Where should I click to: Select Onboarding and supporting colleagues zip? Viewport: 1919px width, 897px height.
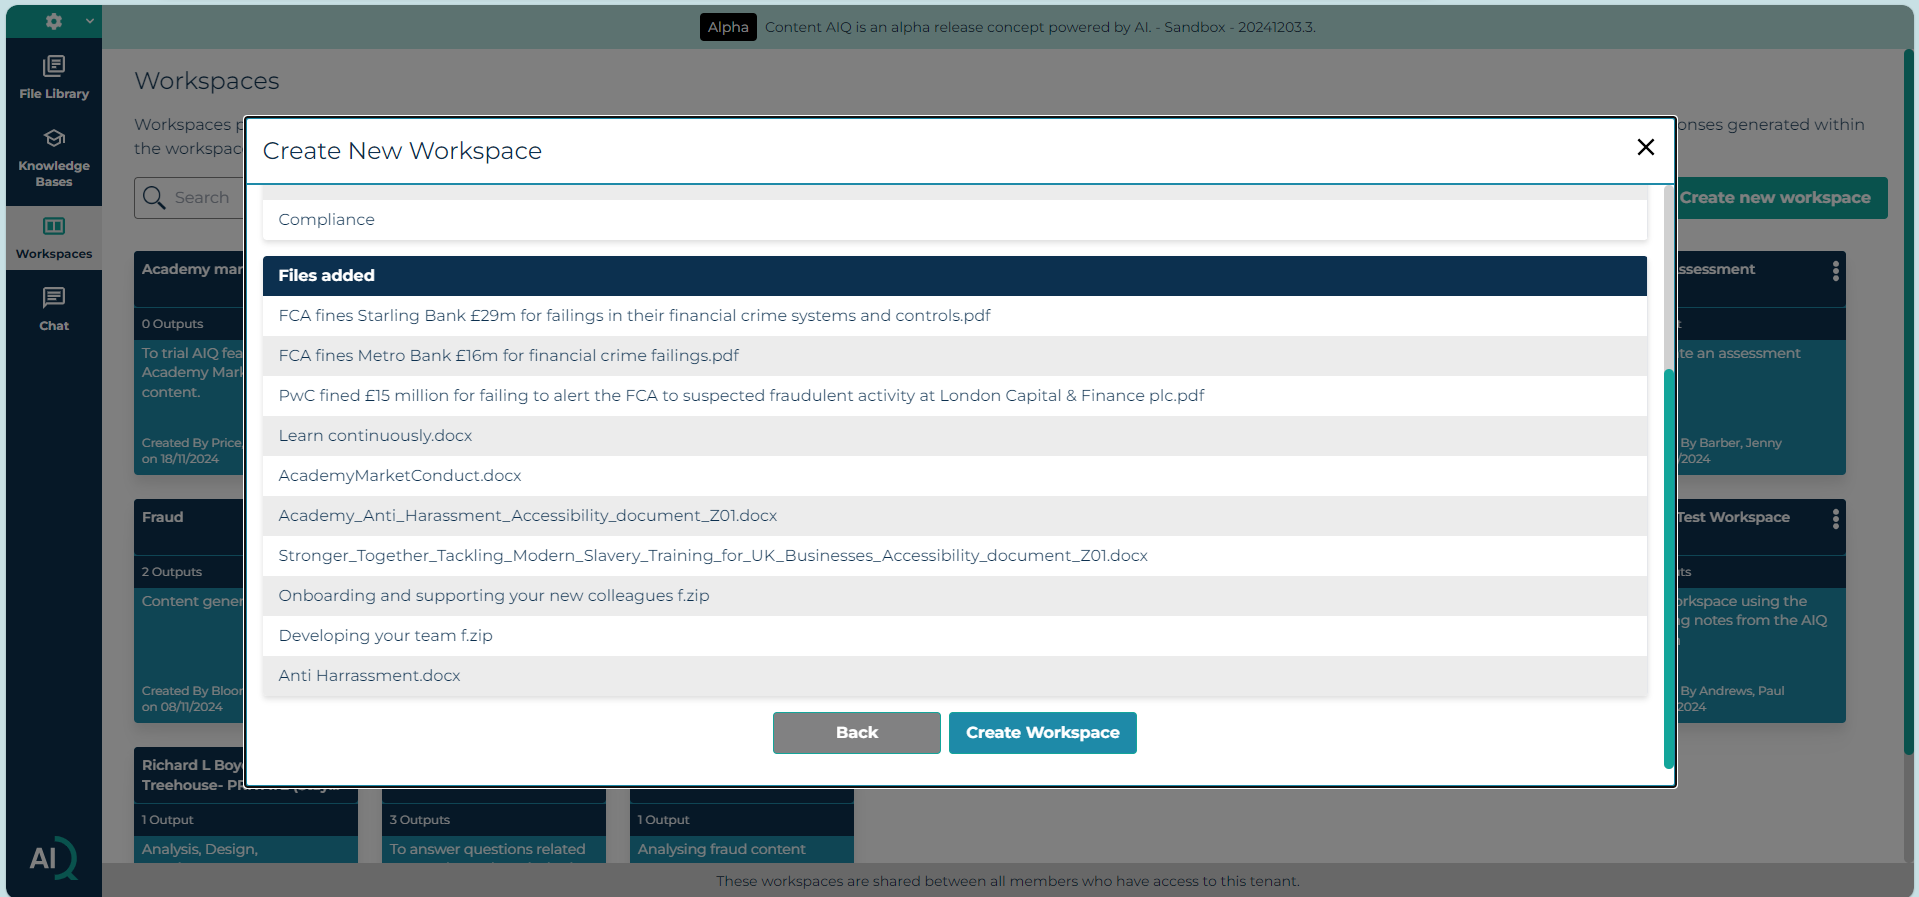pos(955,596)
